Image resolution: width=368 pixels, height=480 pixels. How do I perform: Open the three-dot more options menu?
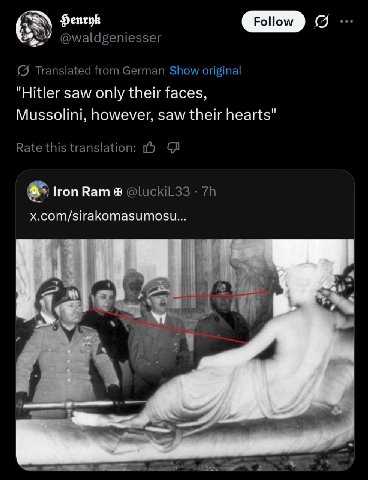[x=347, y=22]
